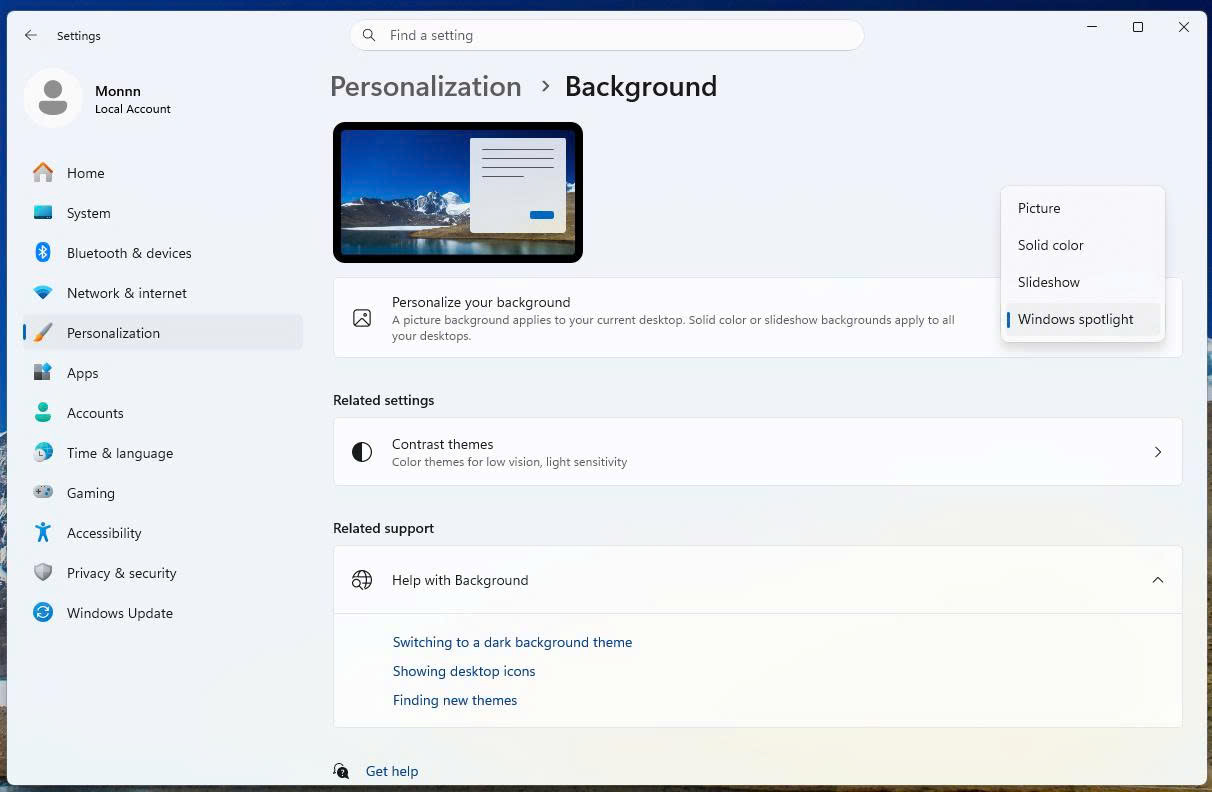Click the Related settings heading
This screenshot has height=792, width=1212.
pyautogui.click(x=384, y=400)
